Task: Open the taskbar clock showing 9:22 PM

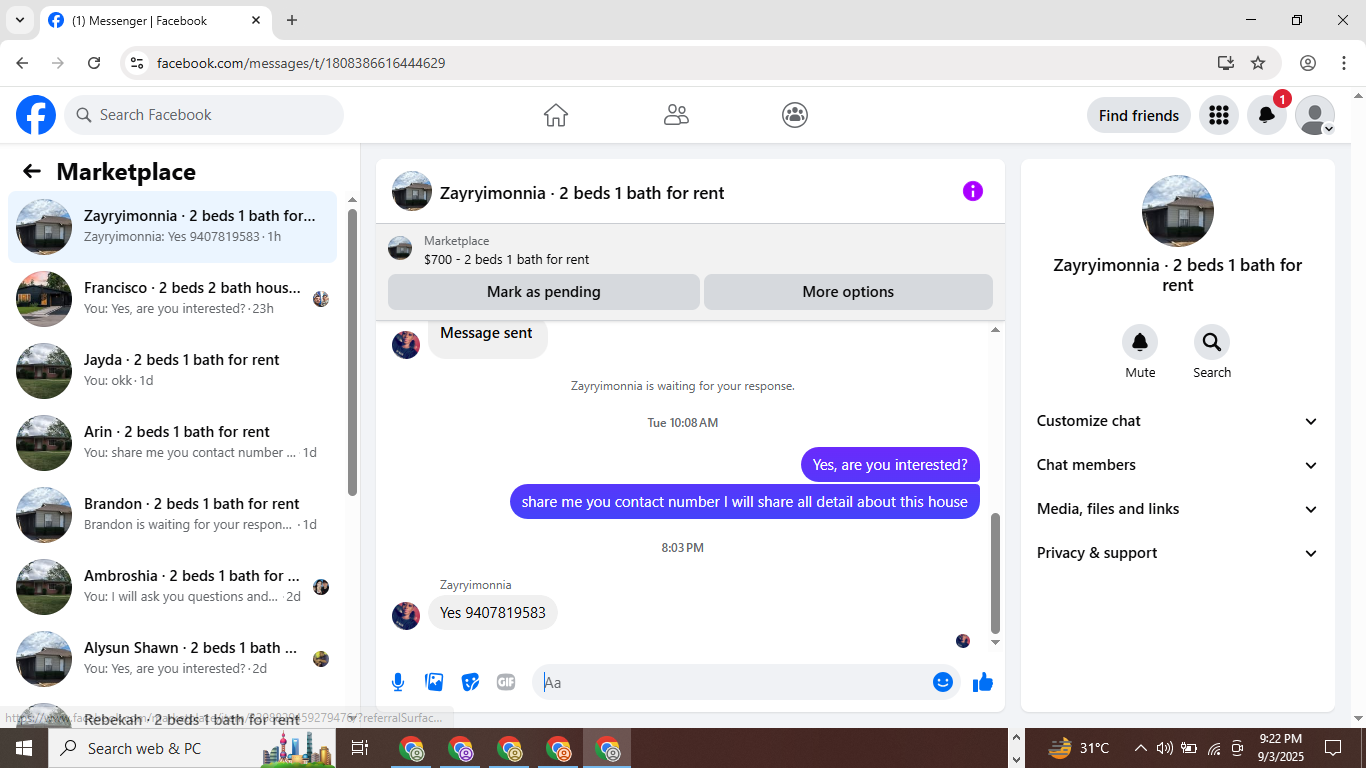Action: [1280, 748]
